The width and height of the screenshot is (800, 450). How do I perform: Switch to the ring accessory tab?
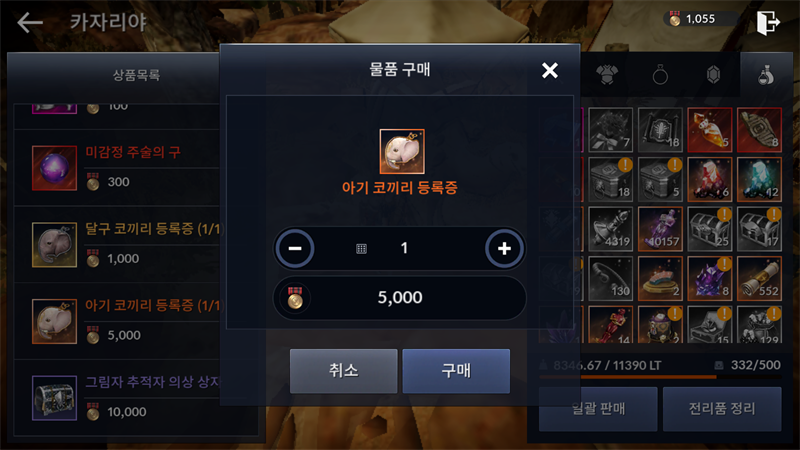660,75
